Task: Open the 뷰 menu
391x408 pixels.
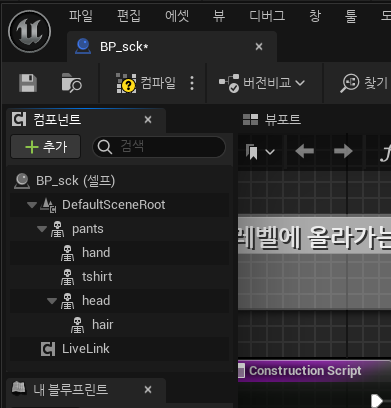Action: pyautogui.click(x=219, y=16)
